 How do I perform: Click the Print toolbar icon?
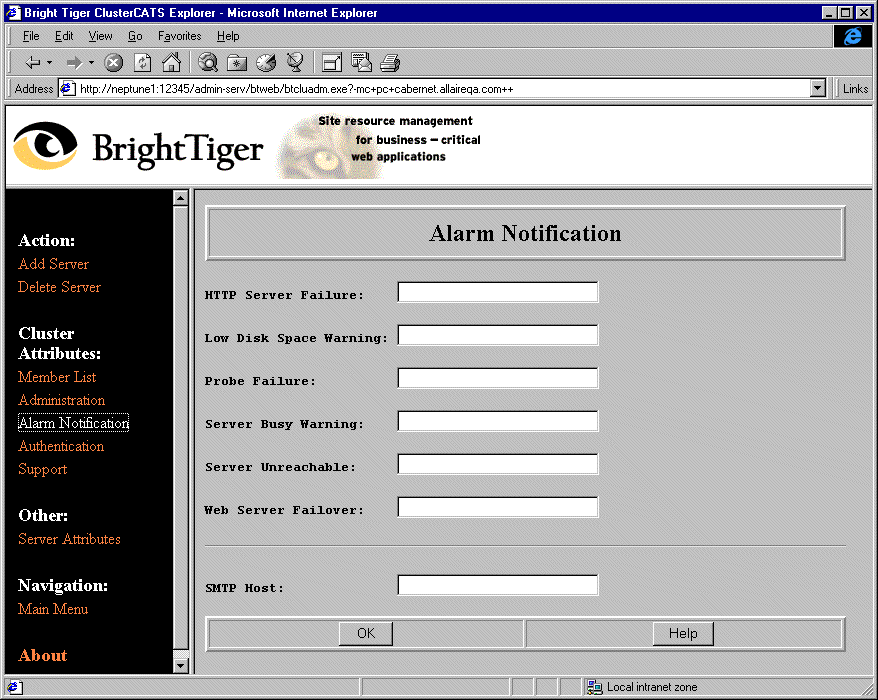(x=390, y=63)
